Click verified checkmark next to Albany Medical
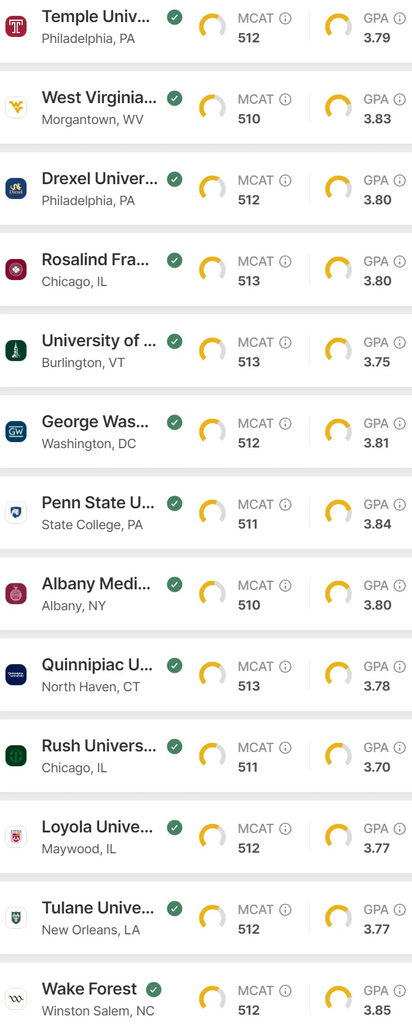The height and width of the screenshot is (1024, 412). point(174,584)
